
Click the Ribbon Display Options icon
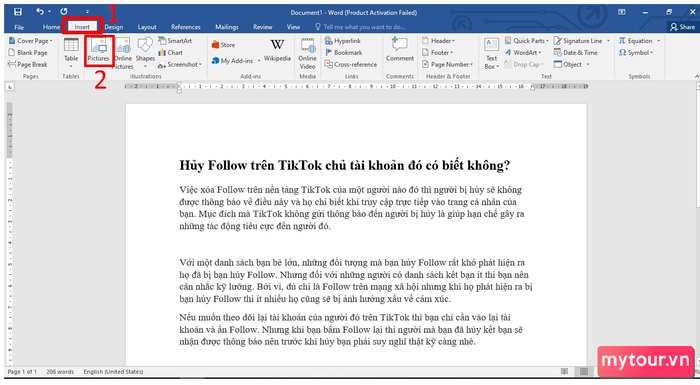tap(622, 12)
